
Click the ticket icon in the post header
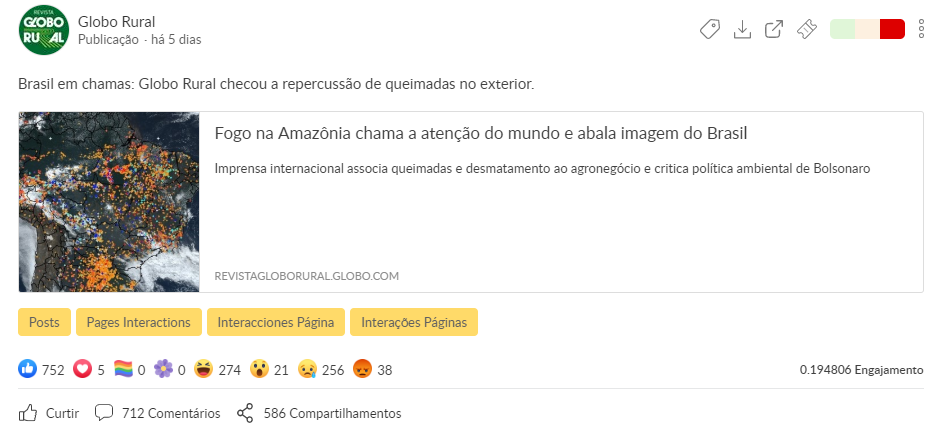(806, 30)
